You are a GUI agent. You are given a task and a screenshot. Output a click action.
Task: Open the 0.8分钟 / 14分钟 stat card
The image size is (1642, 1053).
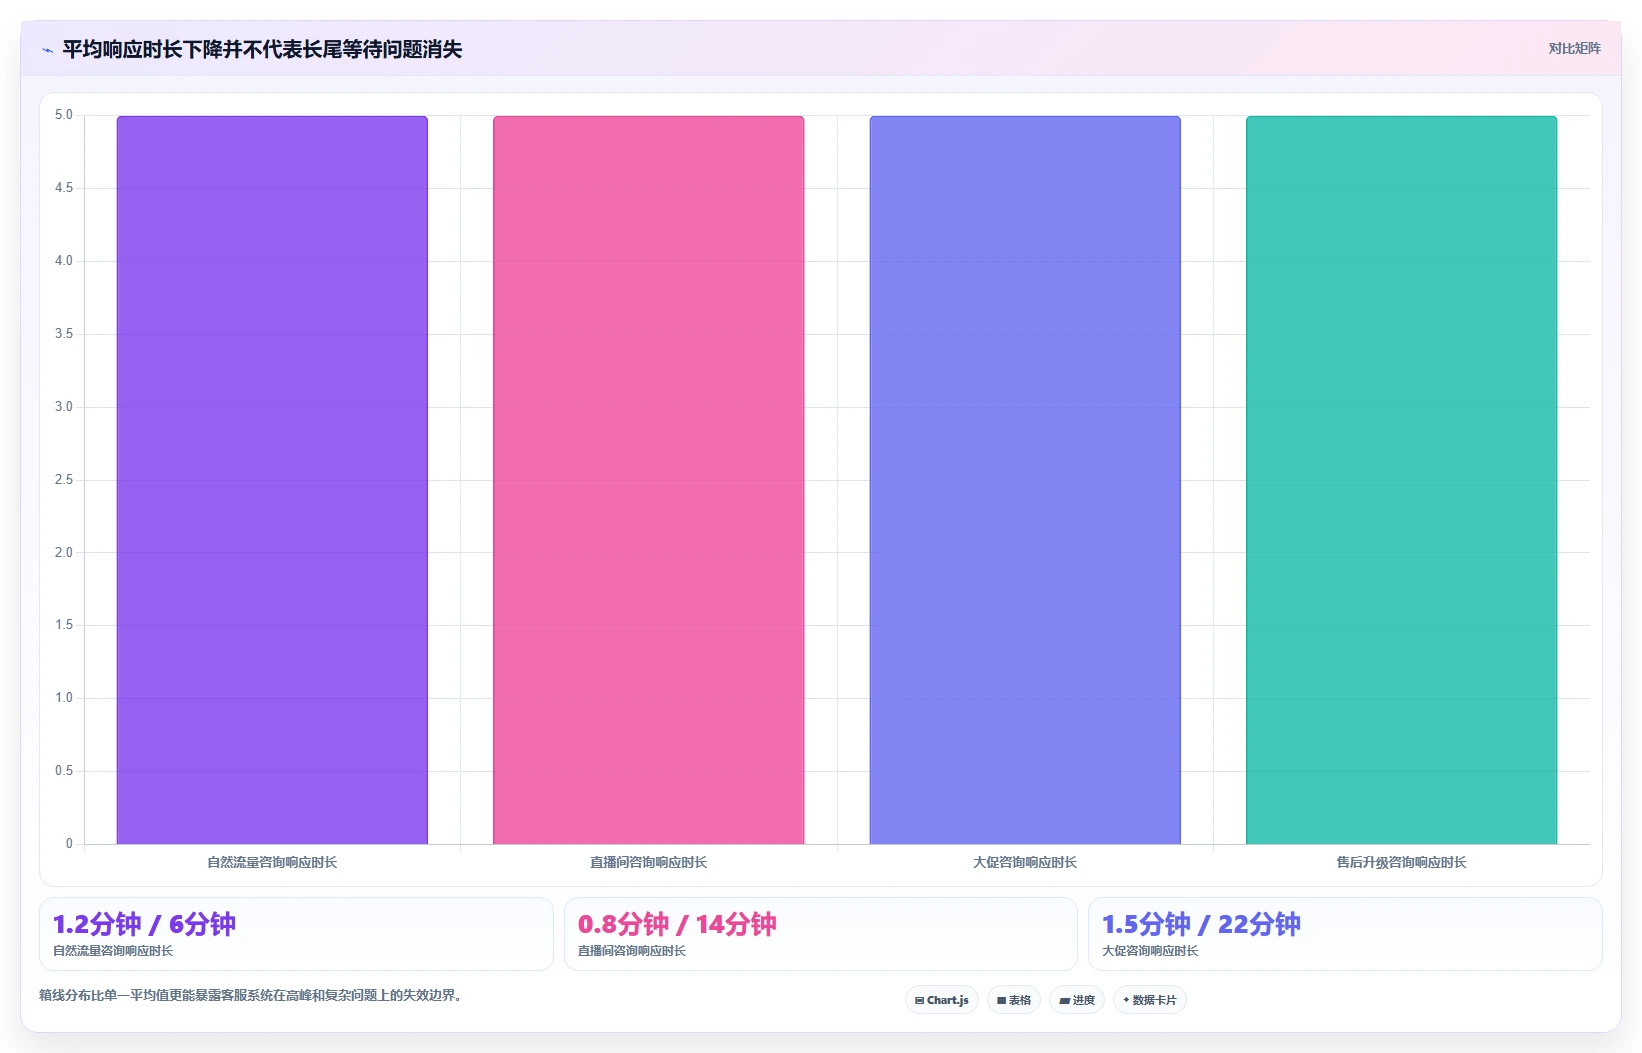[820, 934]
